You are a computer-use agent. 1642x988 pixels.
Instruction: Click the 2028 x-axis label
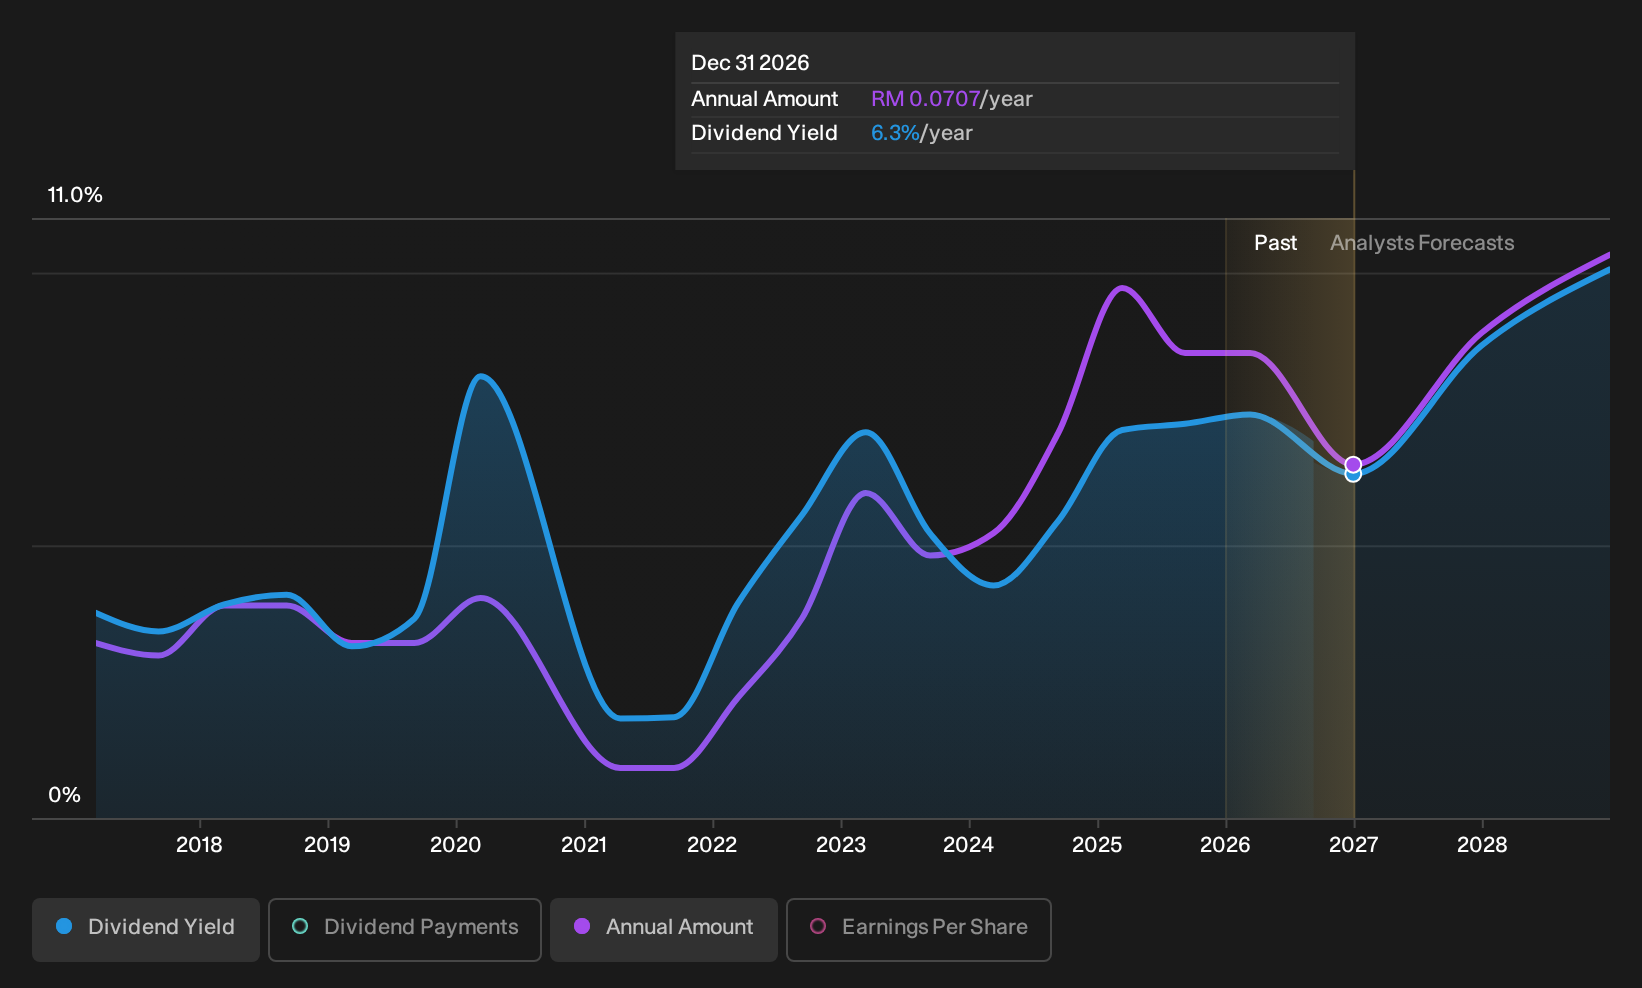[x=1482, y=845]
